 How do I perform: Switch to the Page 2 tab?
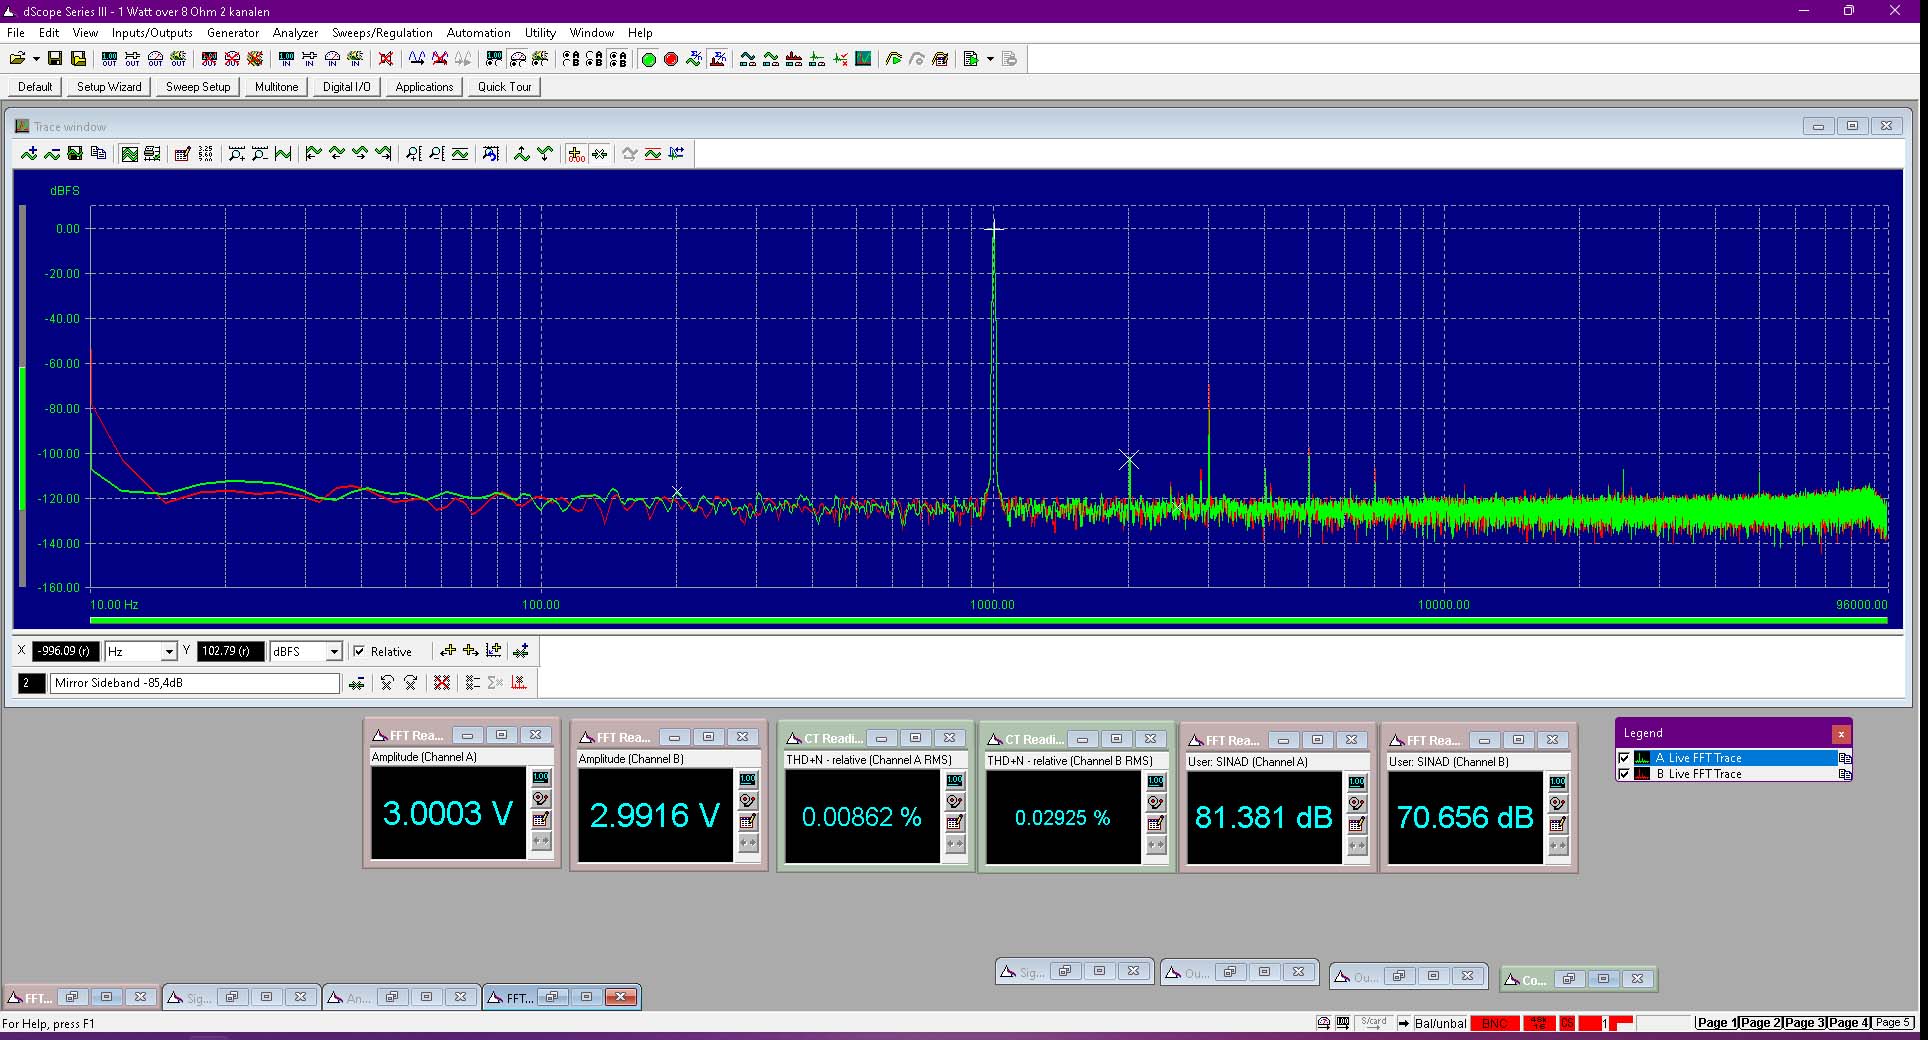(x=1760, y=1022)
